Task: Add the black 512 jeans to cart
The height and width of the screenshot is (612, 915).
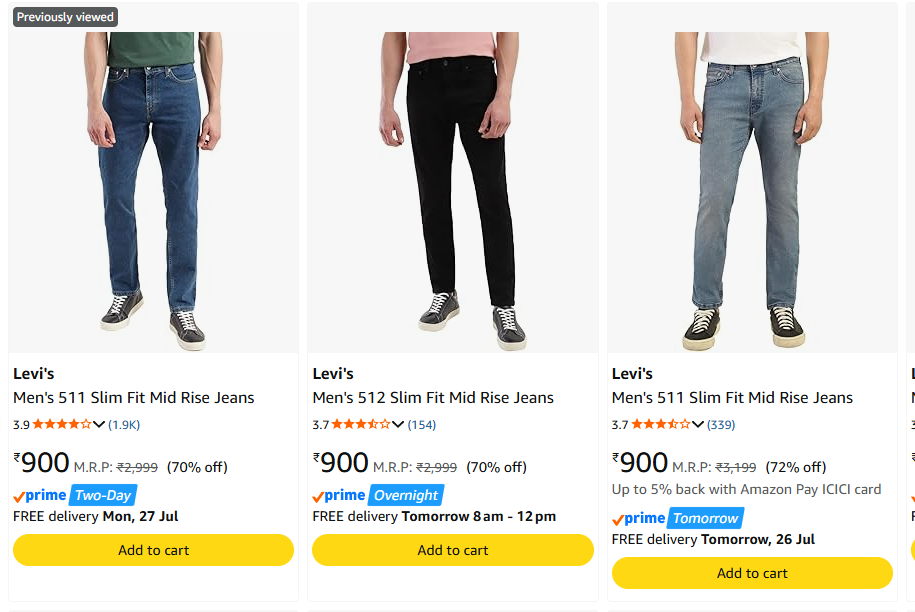Action: (453, 550)
